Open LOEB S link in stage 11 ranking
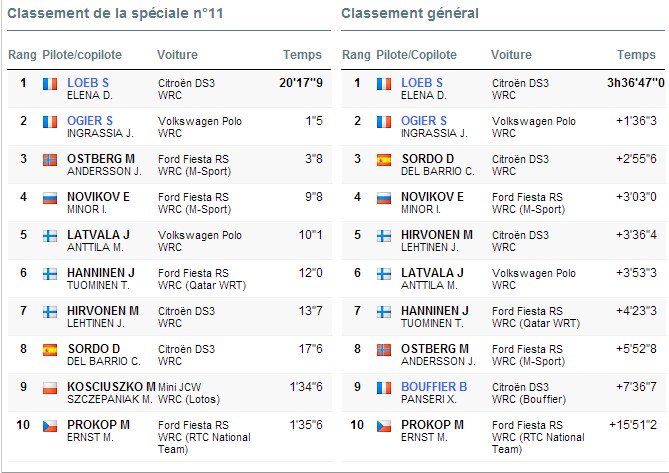669x473 pixels. click(x=88, y=83)
